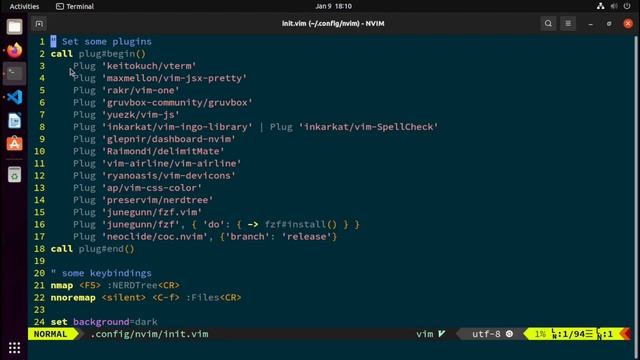Click the NORMAL mode indicator in statusline

coord(50,334)
